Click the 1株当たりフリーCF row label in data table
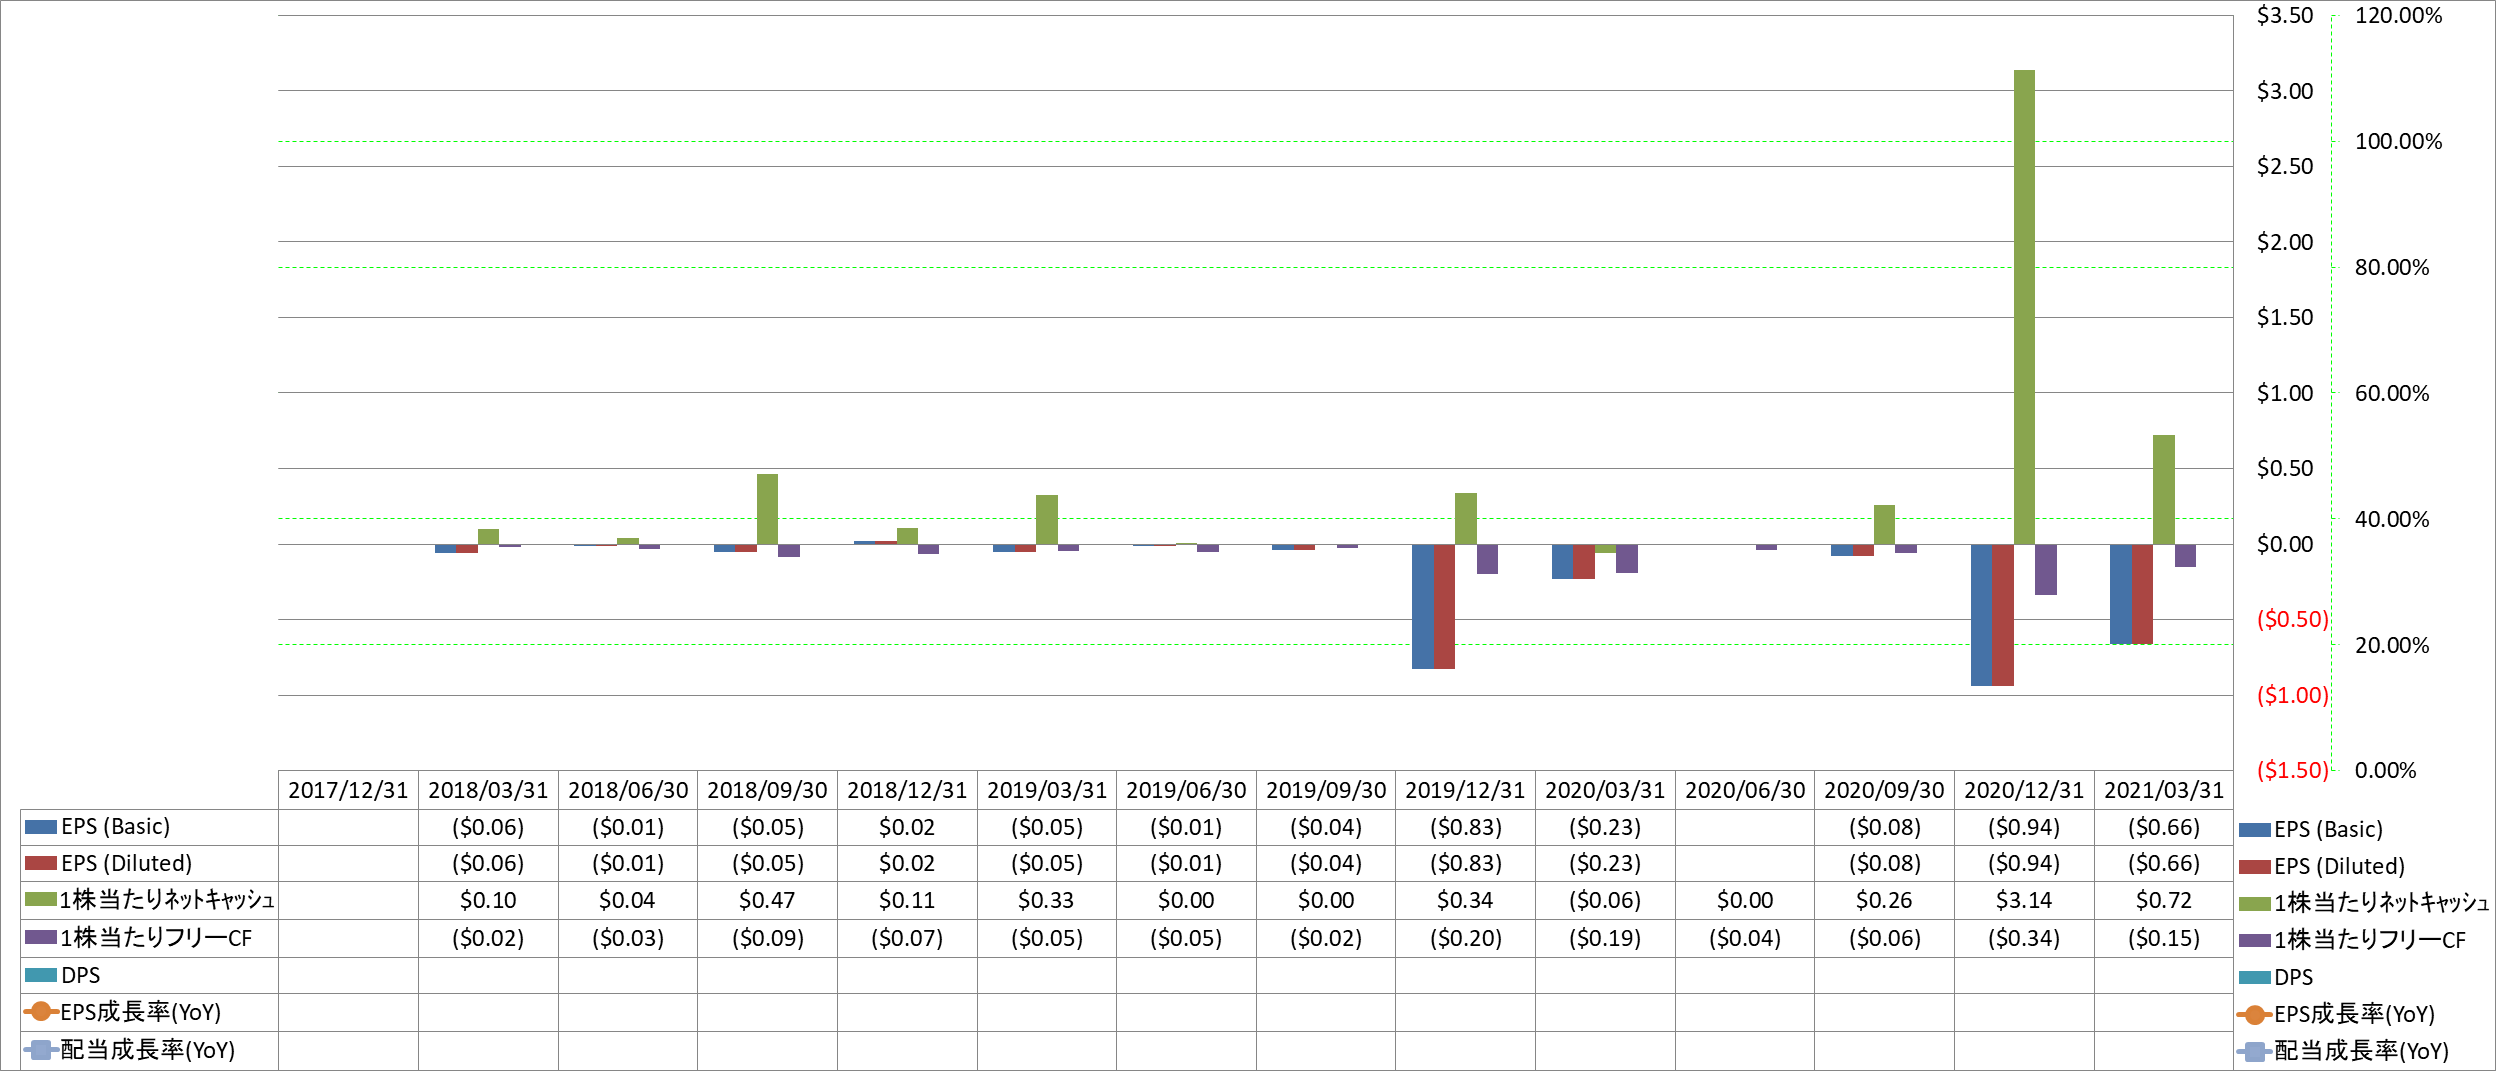The height and width of the screenshot is (1071, 2496). 156,938
